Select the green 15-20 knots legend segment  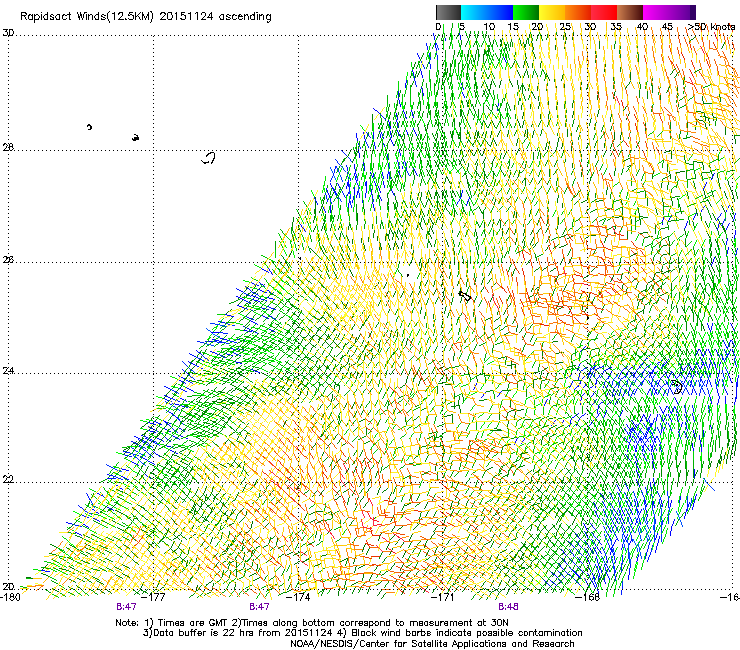click(x=526, y=12)
